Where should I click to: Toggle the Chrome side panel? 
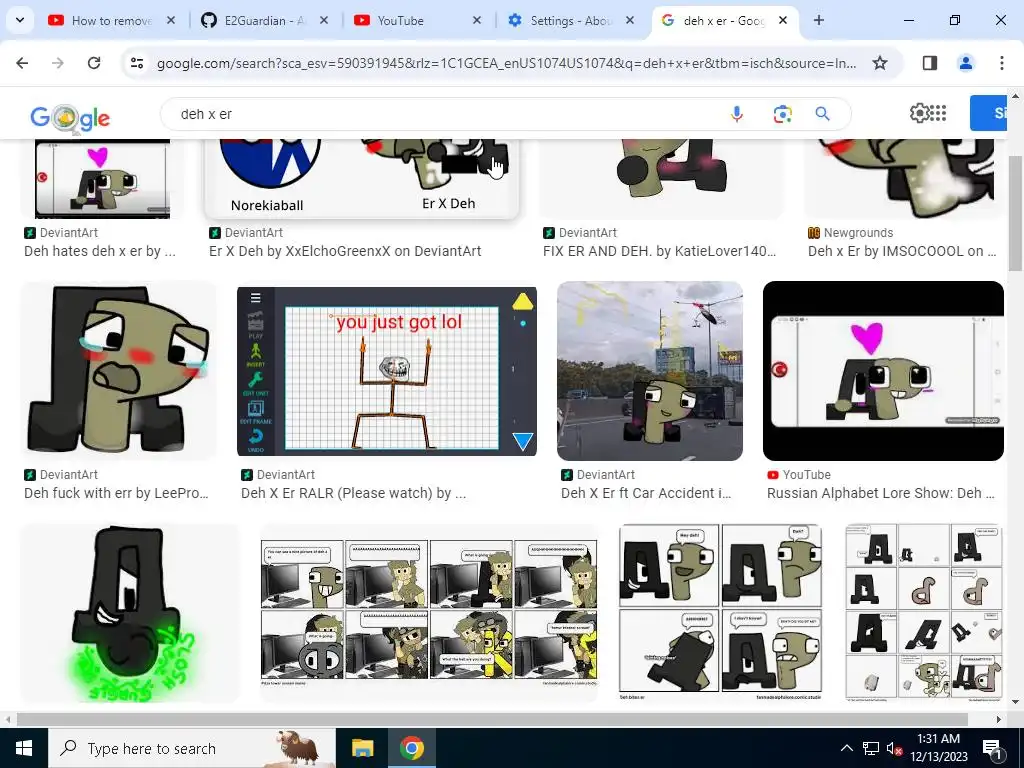click(929, 63)
